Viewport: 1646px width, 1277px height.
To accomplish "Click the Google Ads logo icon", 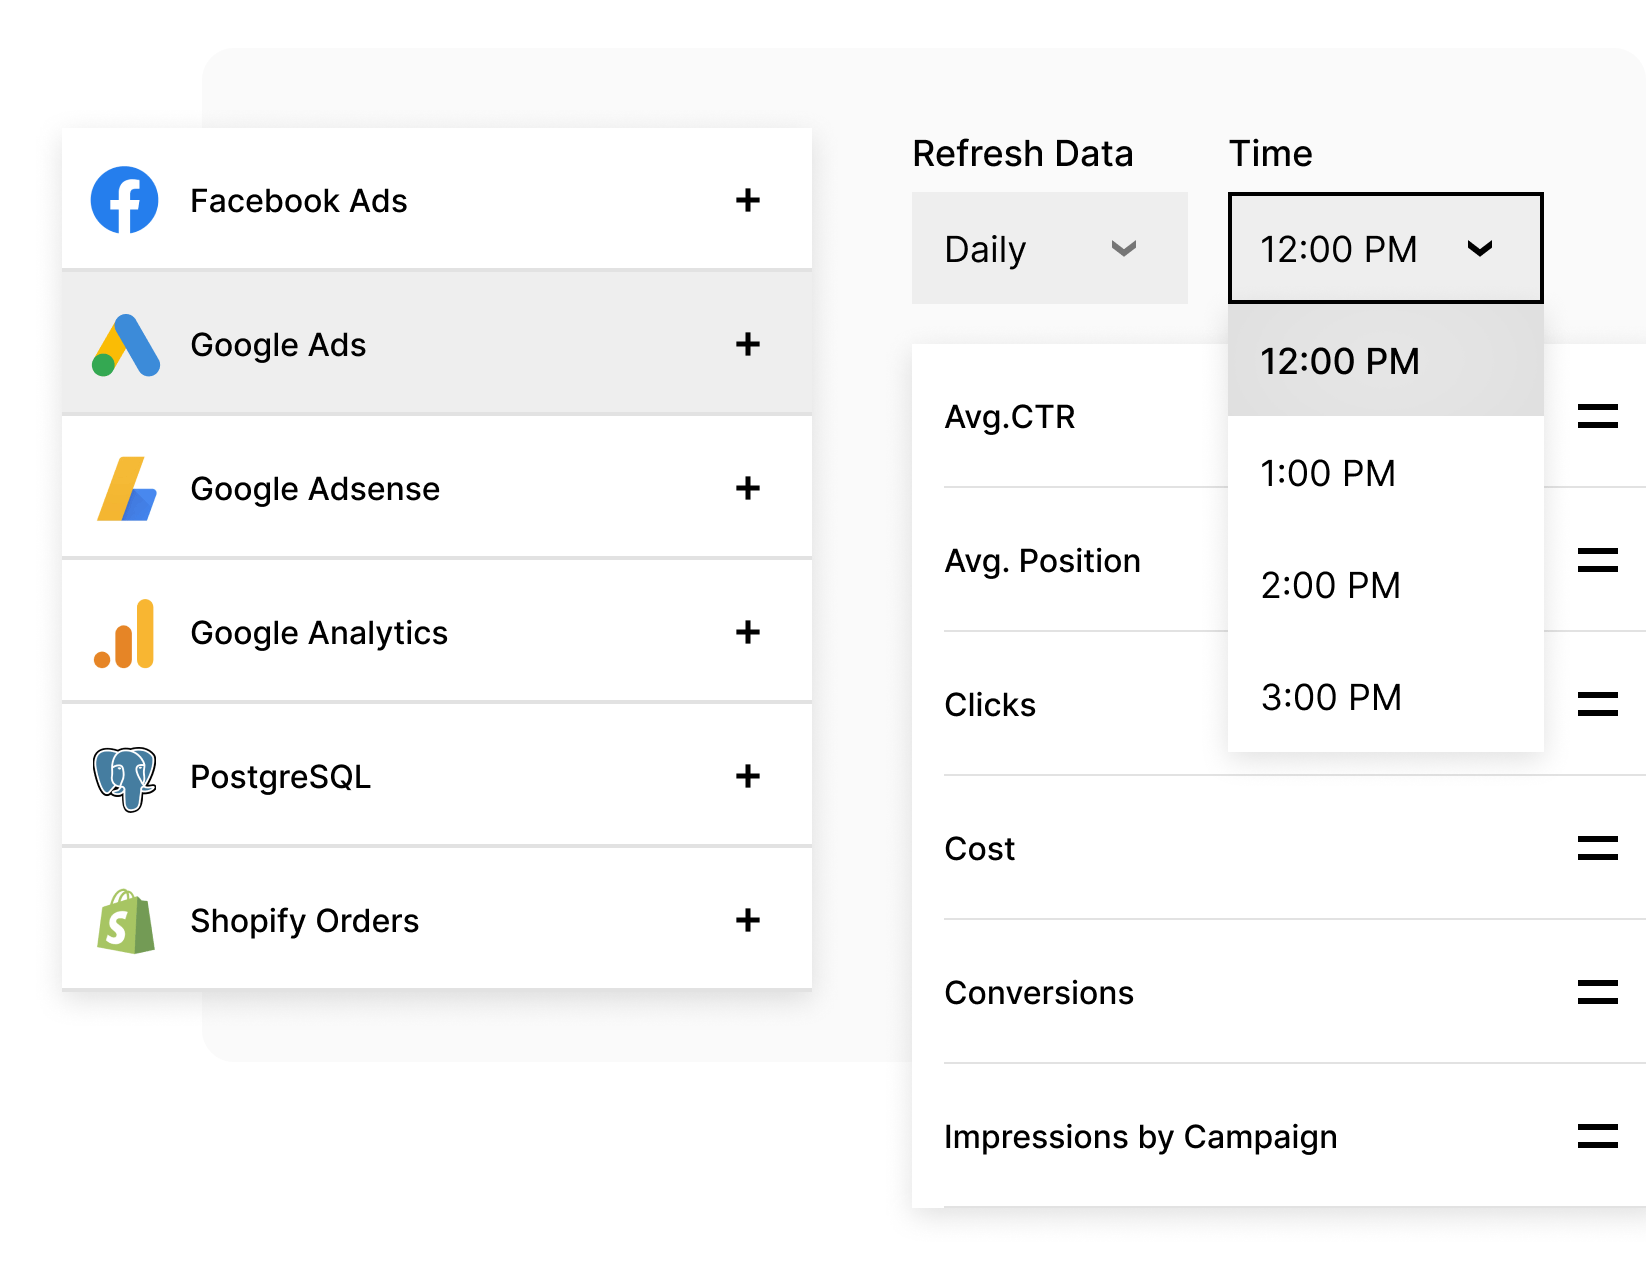I will pos(126,345).
